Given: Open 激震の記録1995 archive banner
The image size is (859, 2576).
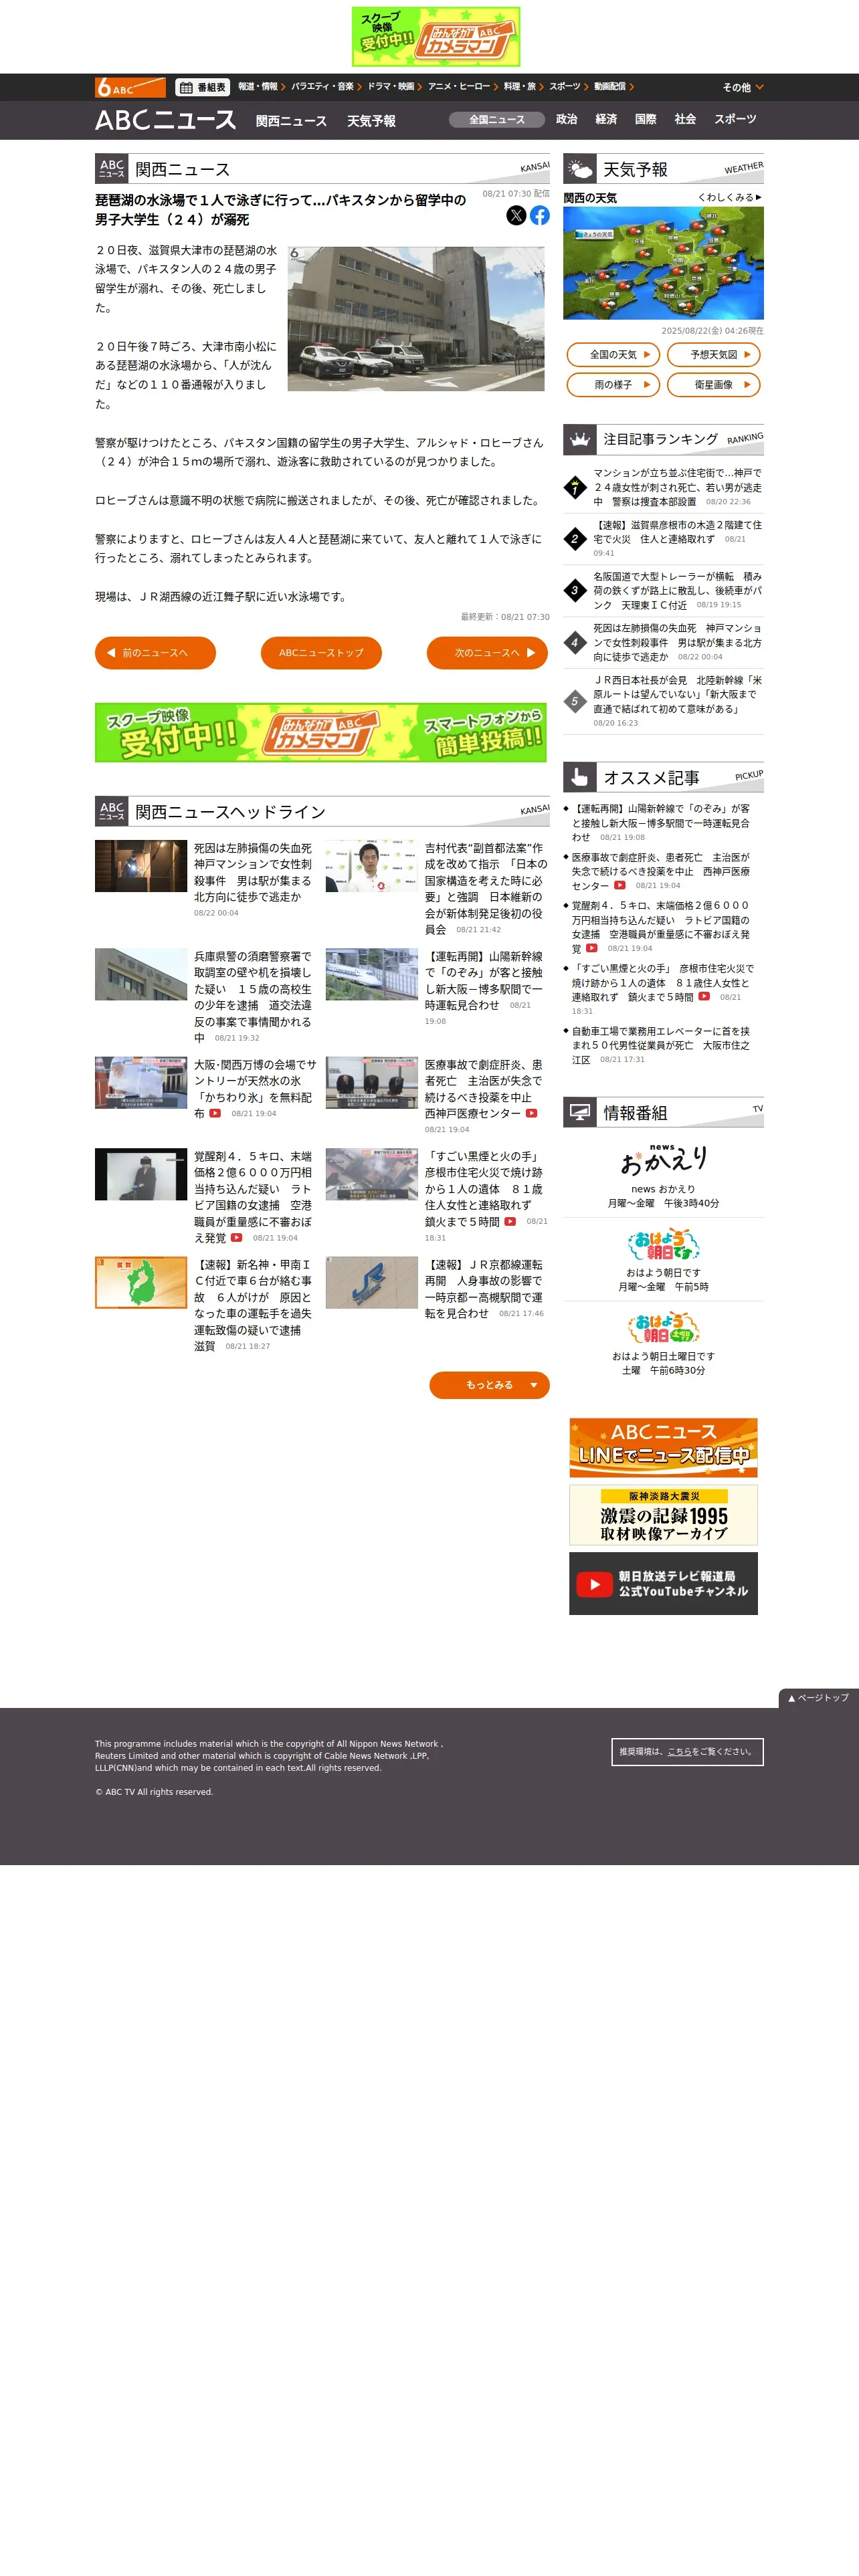Looking at the screenshot, I should pos(663,1515).
